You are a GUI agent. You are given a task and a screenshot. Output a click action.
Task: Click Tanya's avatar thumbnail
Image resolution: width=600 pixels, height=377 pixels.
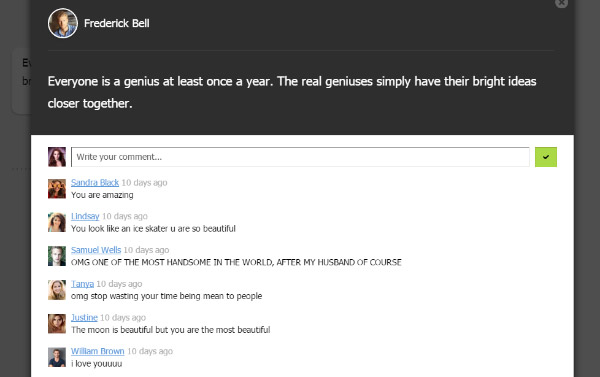click(x=57, y=290)
